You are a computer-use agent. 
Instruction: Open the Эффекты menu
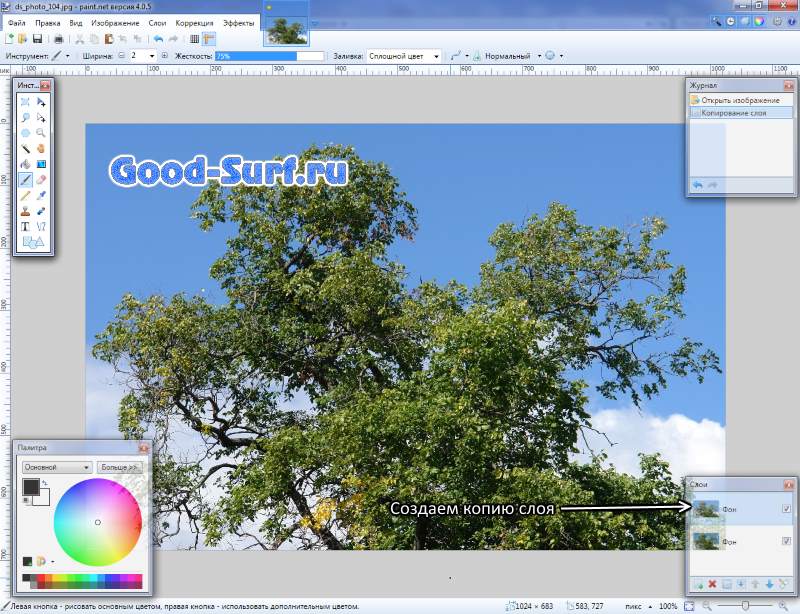click(238, 22)
